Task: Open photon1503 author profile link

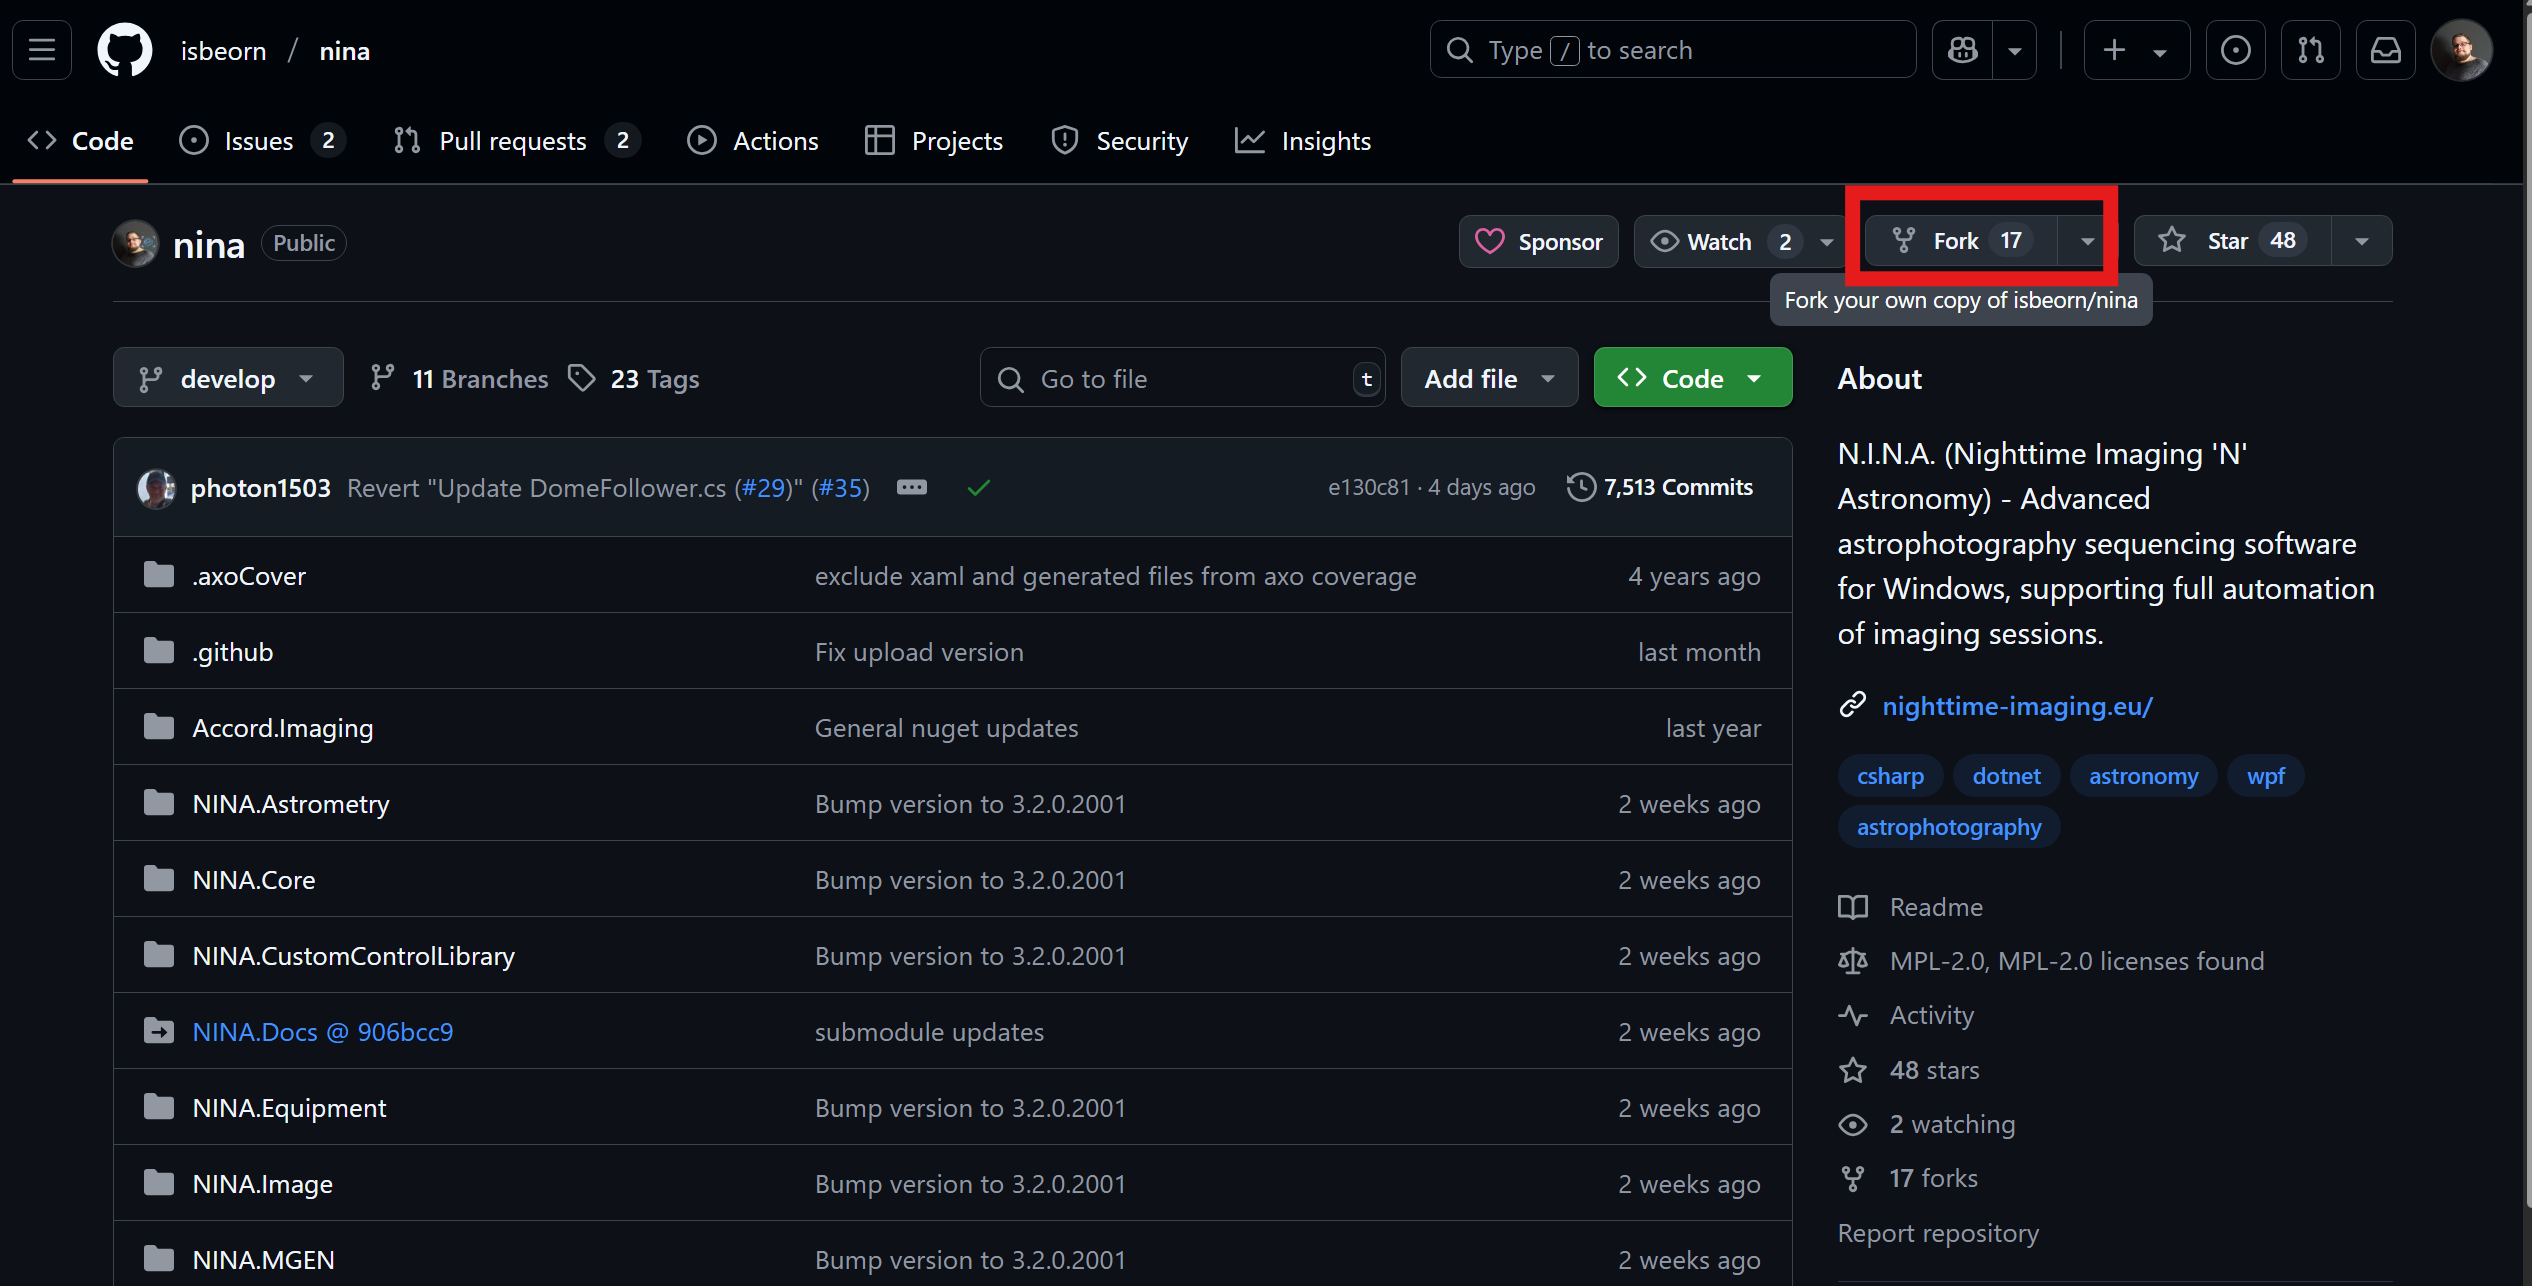Action: pos(261,488)
